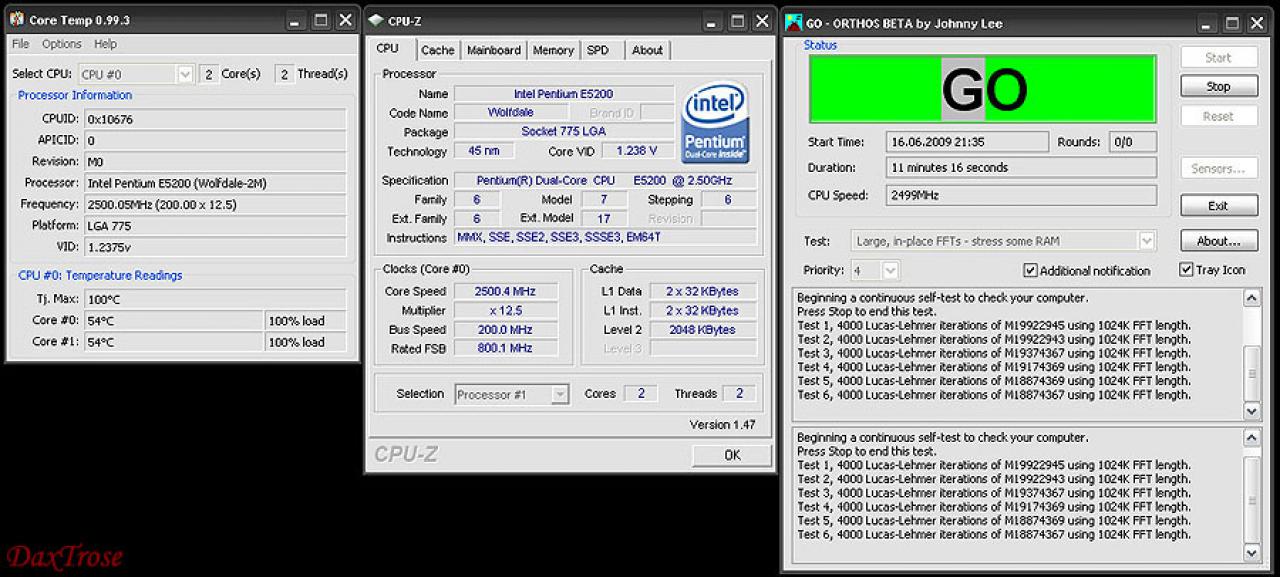1280x577 pixels.
Task: Click scroll down arrow of upper ORTHOS log
Action: tap(1252, 411)
